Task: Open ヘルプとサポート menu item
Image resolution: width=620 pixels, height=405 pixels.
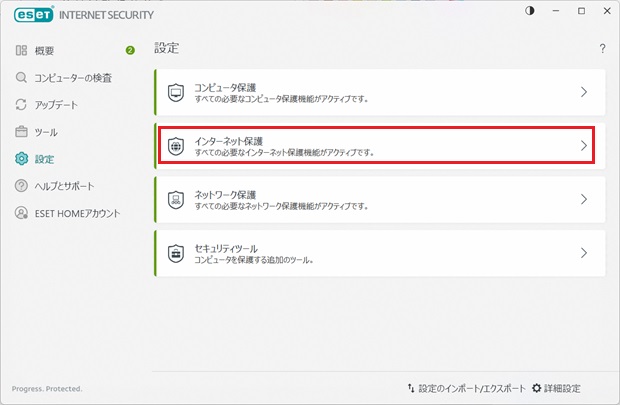Action: click(x=64, y=186)
